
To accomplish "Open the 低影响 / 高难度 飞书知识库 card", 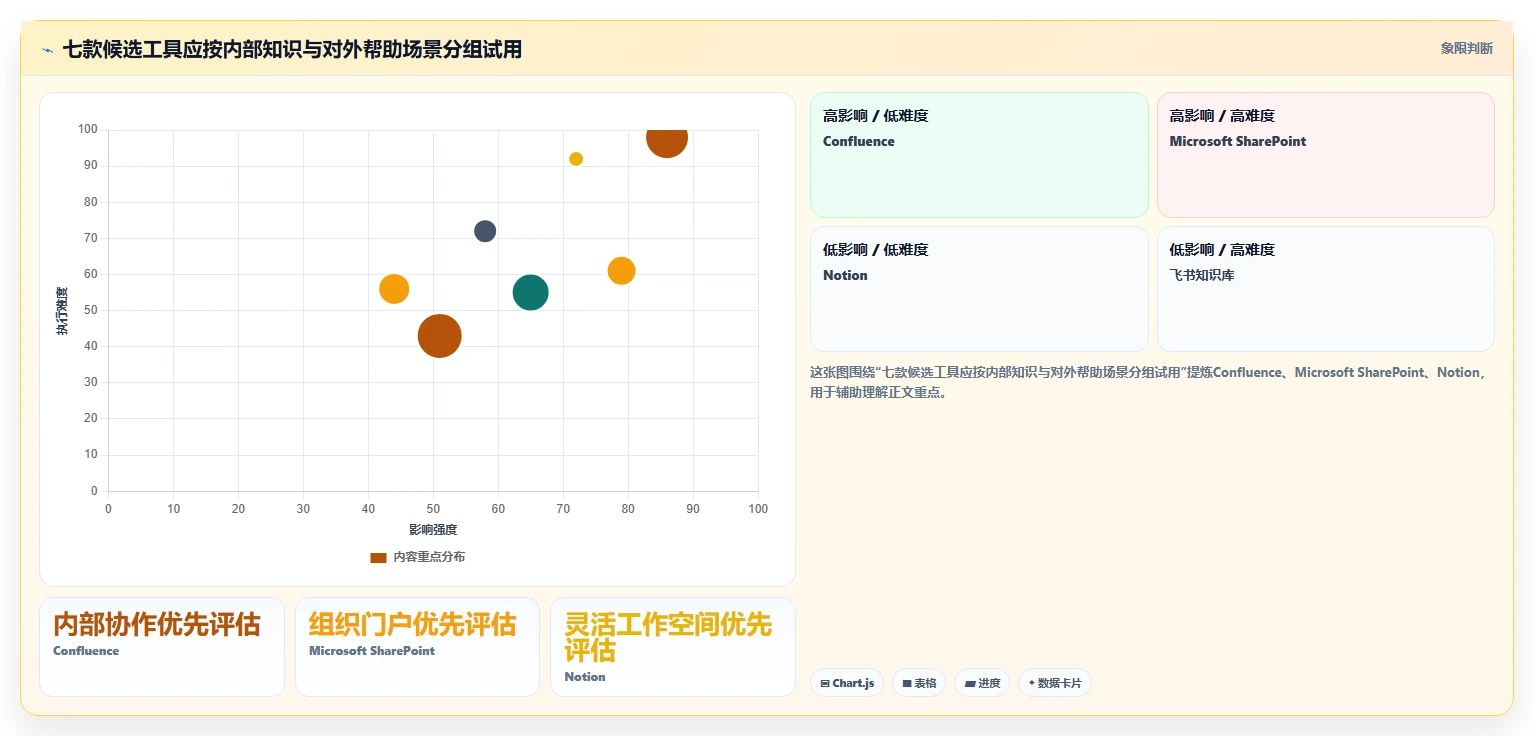I will point(1325,289).
